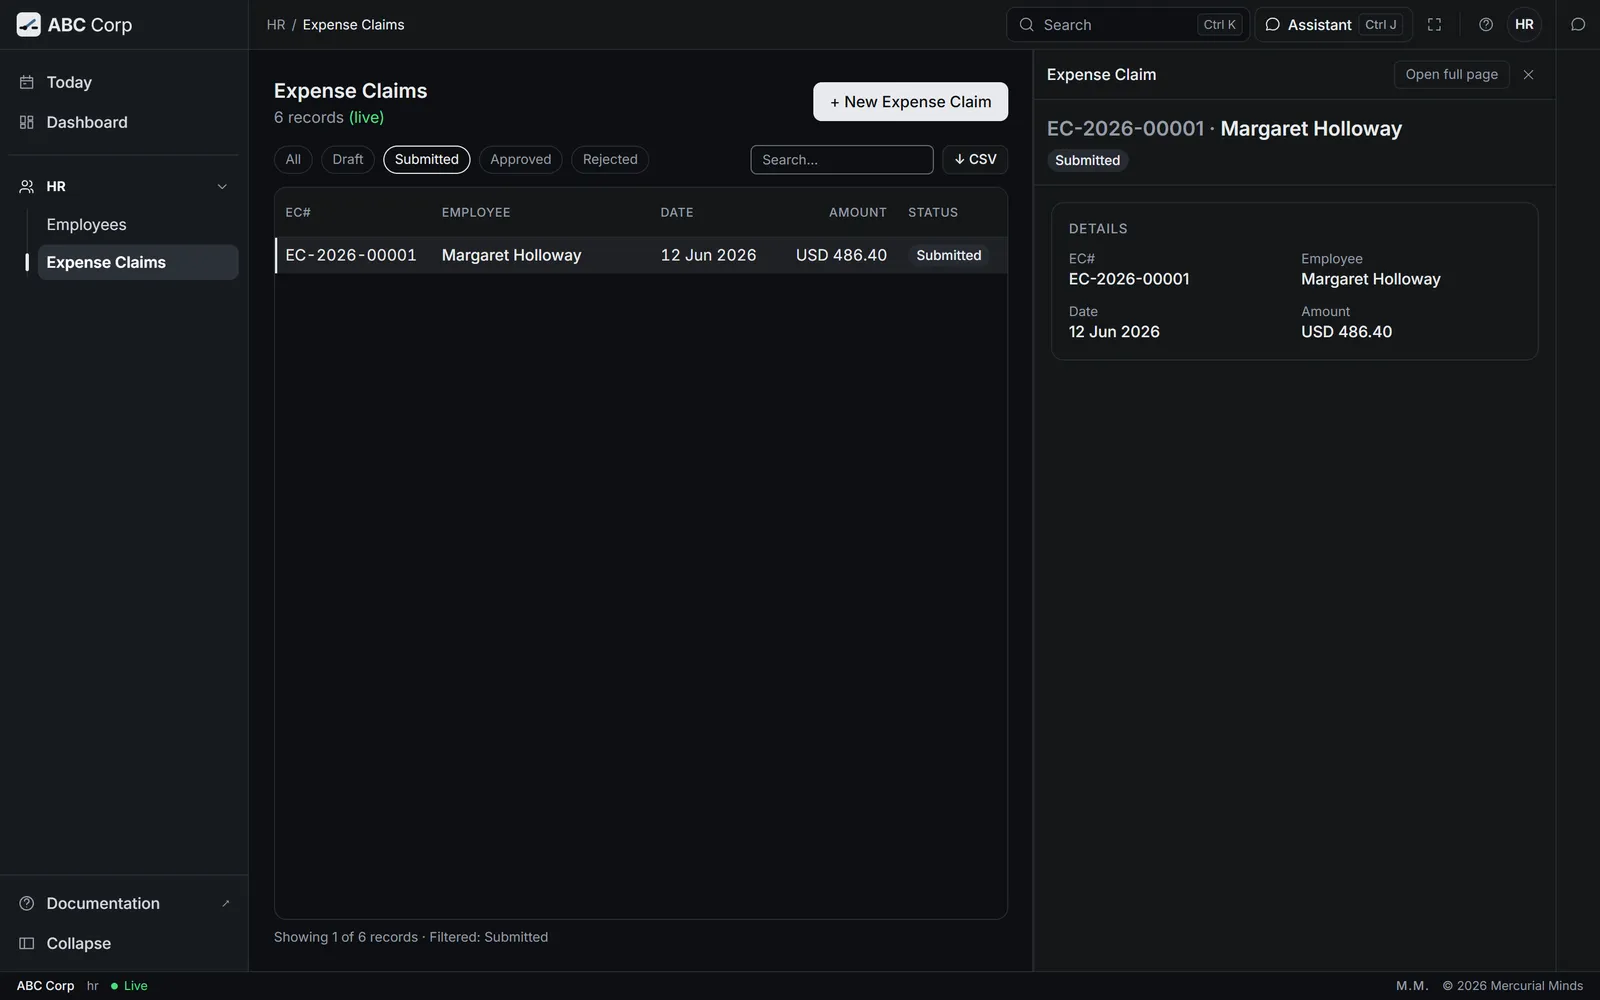Open the help question mark icon
The width and height of the screenshot is (1600, 1000).
pyautogui.click(x=1486, y=25)
